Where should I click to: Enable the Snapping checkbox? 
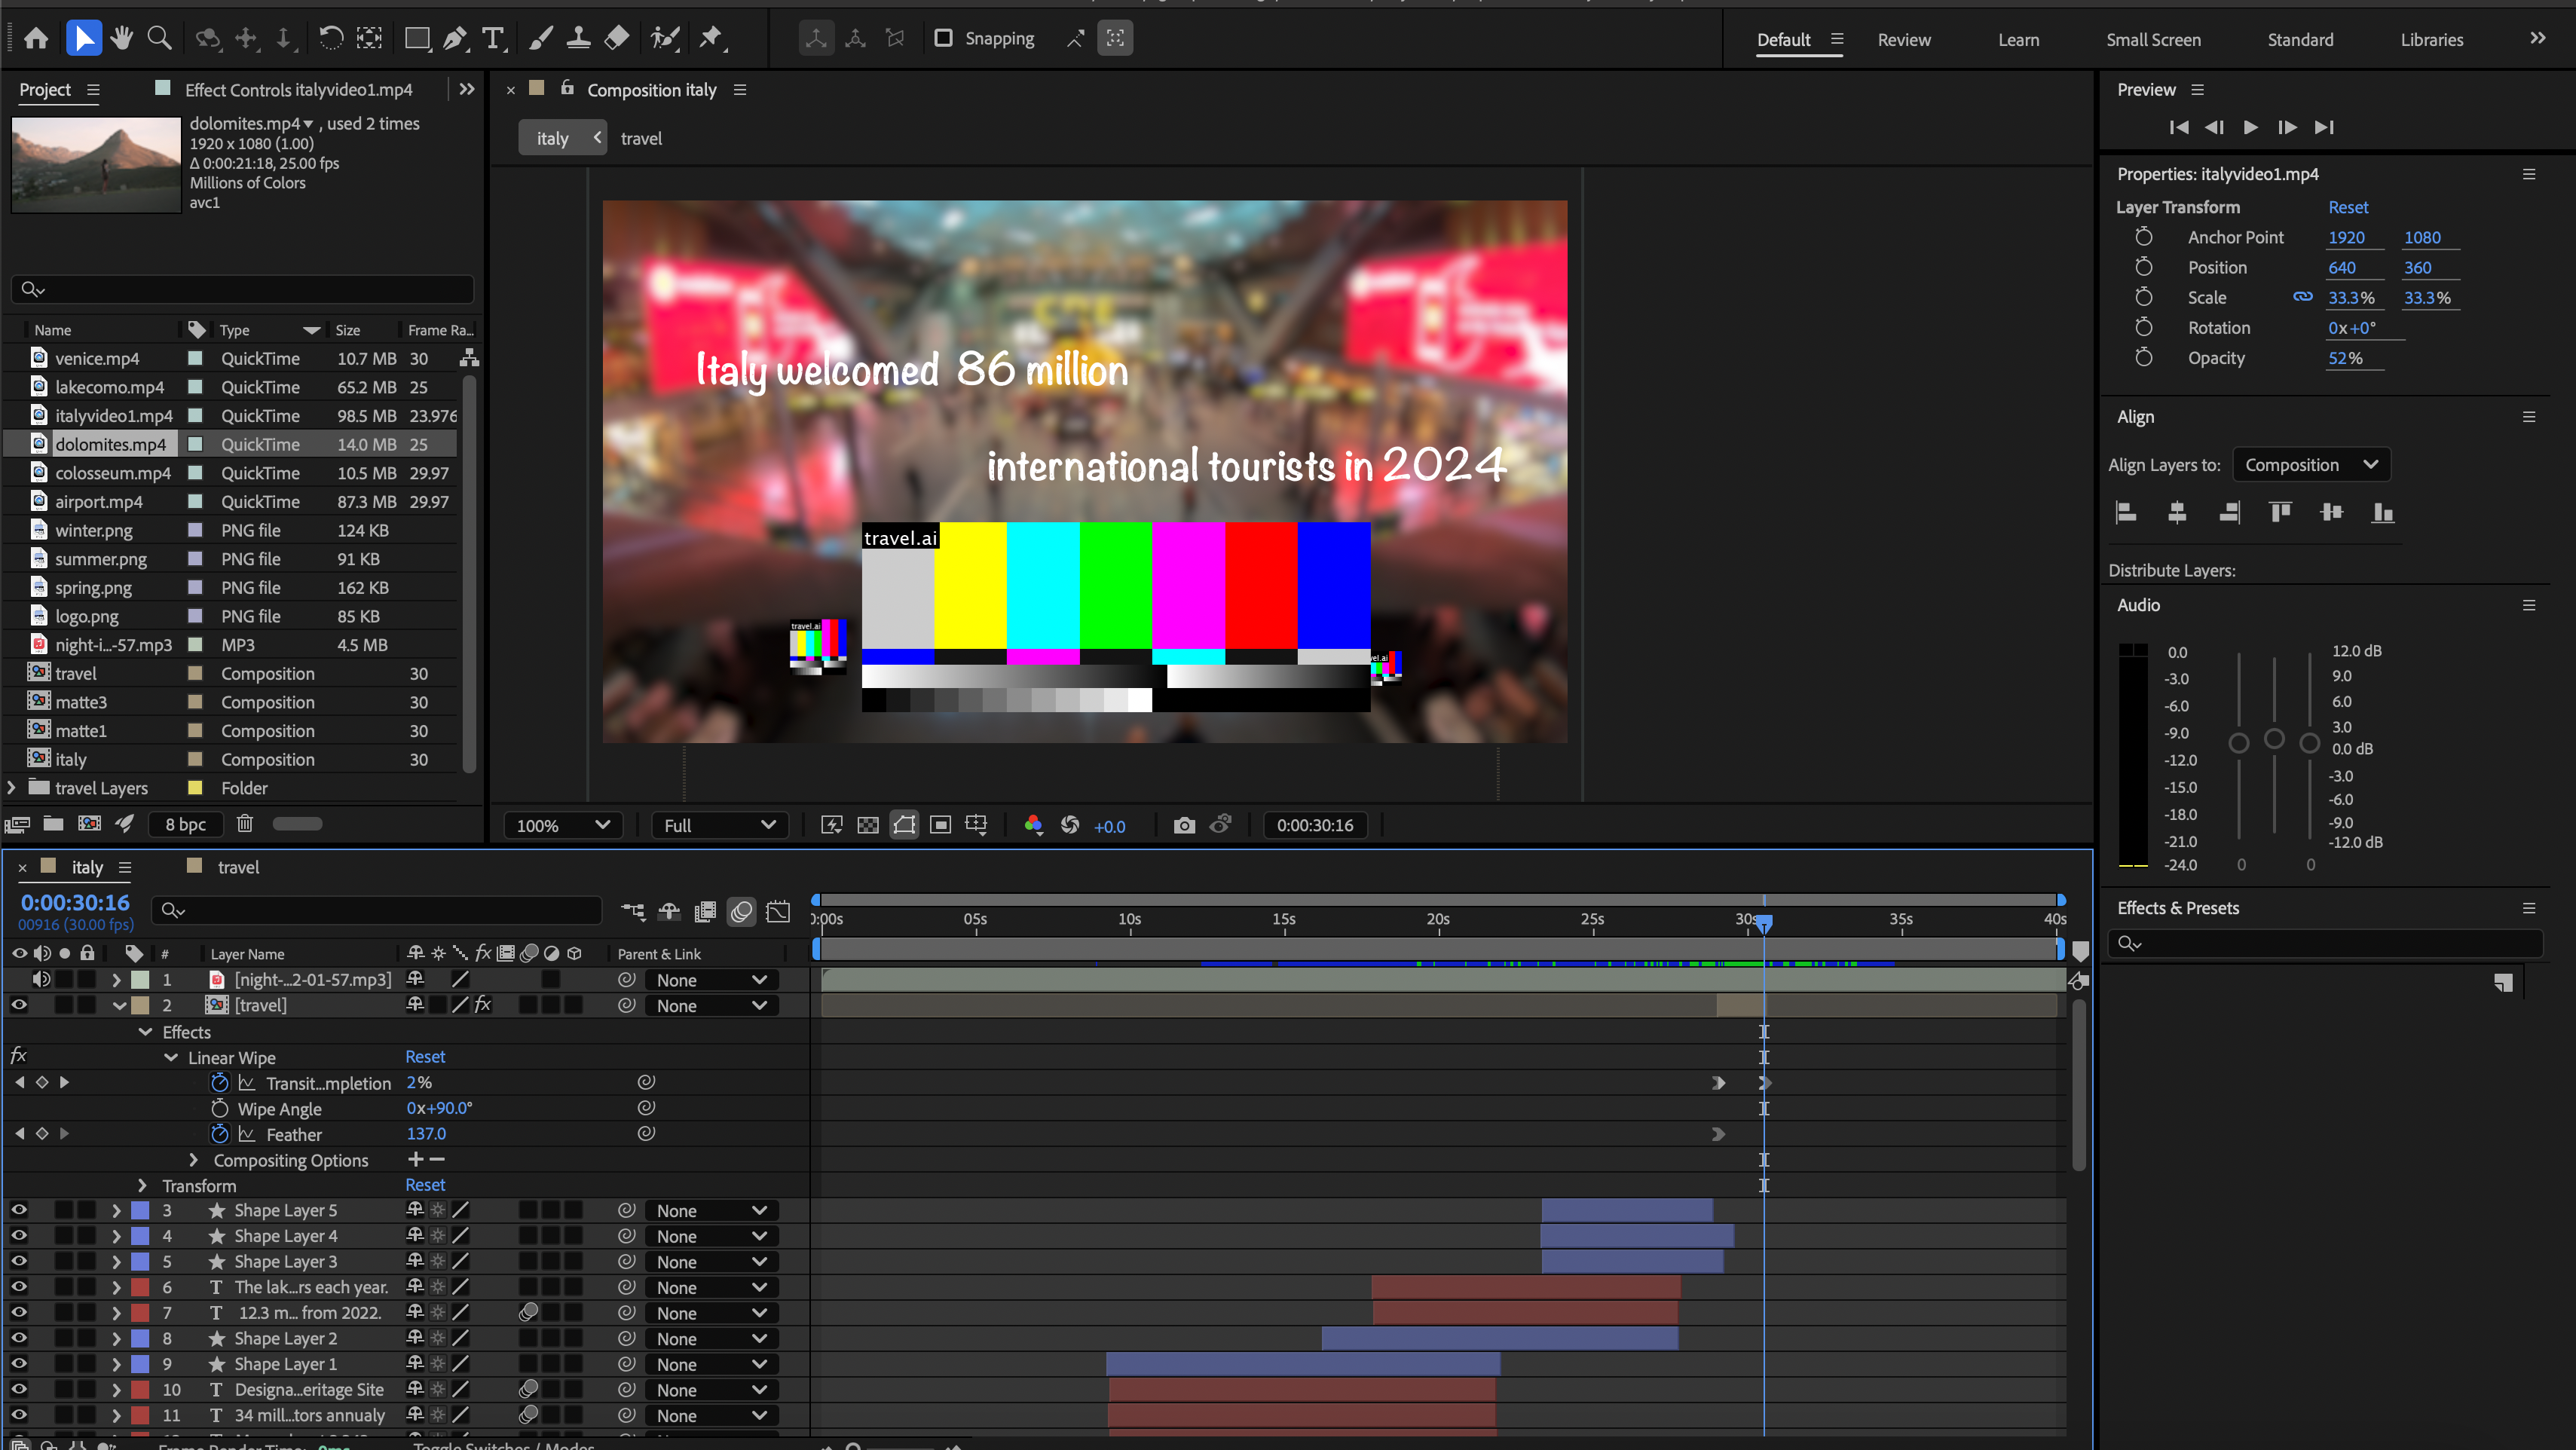click(943, 38)
